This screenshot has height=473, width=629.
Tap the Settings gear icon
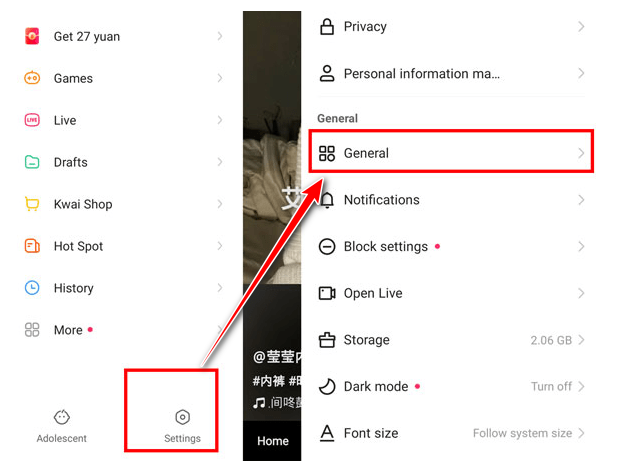click(x=183, y=417)
